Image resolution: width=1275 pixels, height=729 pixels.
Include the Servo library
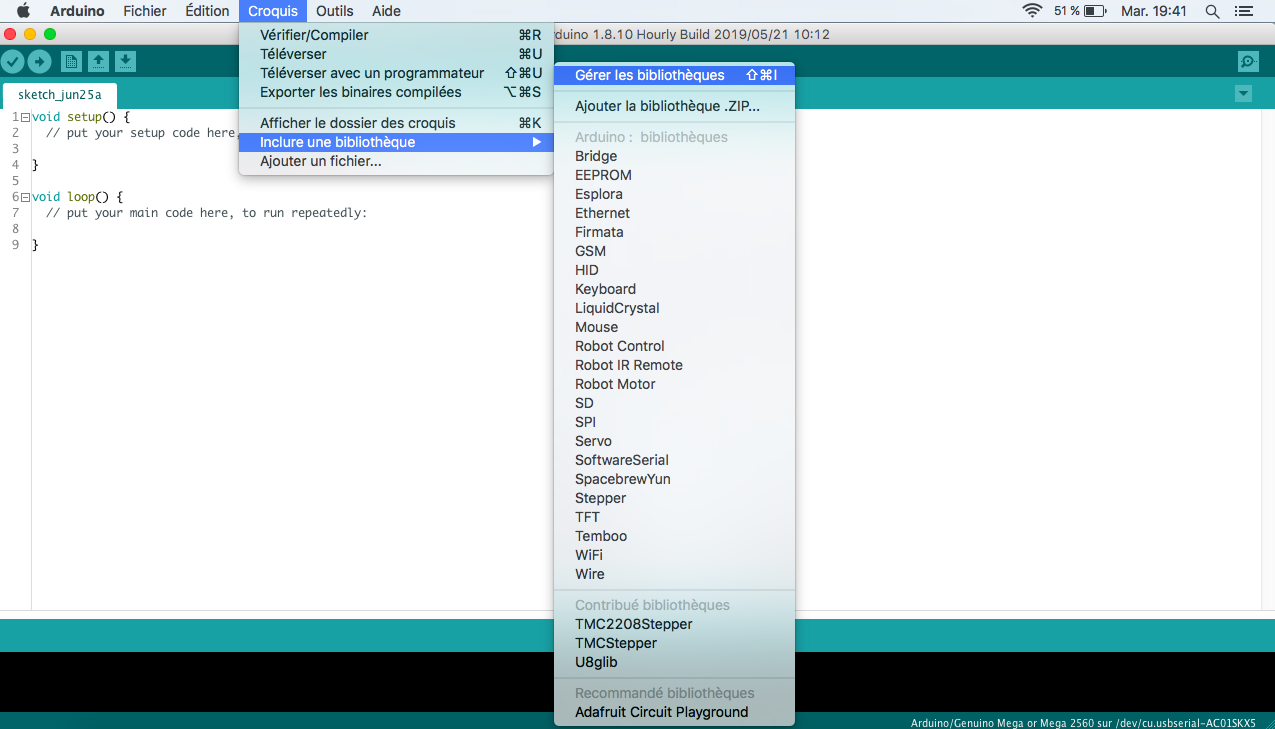(x=675, y=441)
